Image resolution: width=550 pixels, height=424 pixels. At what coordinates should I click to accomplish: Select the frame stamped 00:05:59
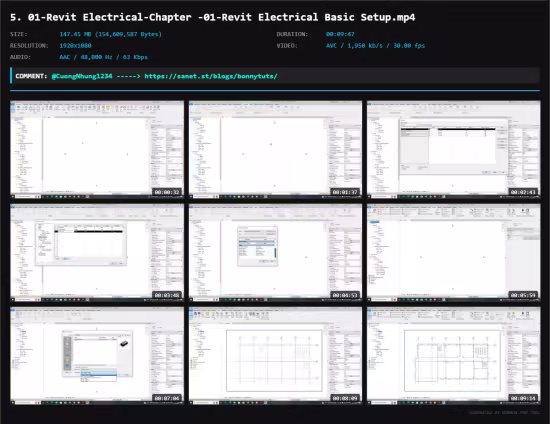[x=454, y=253]
